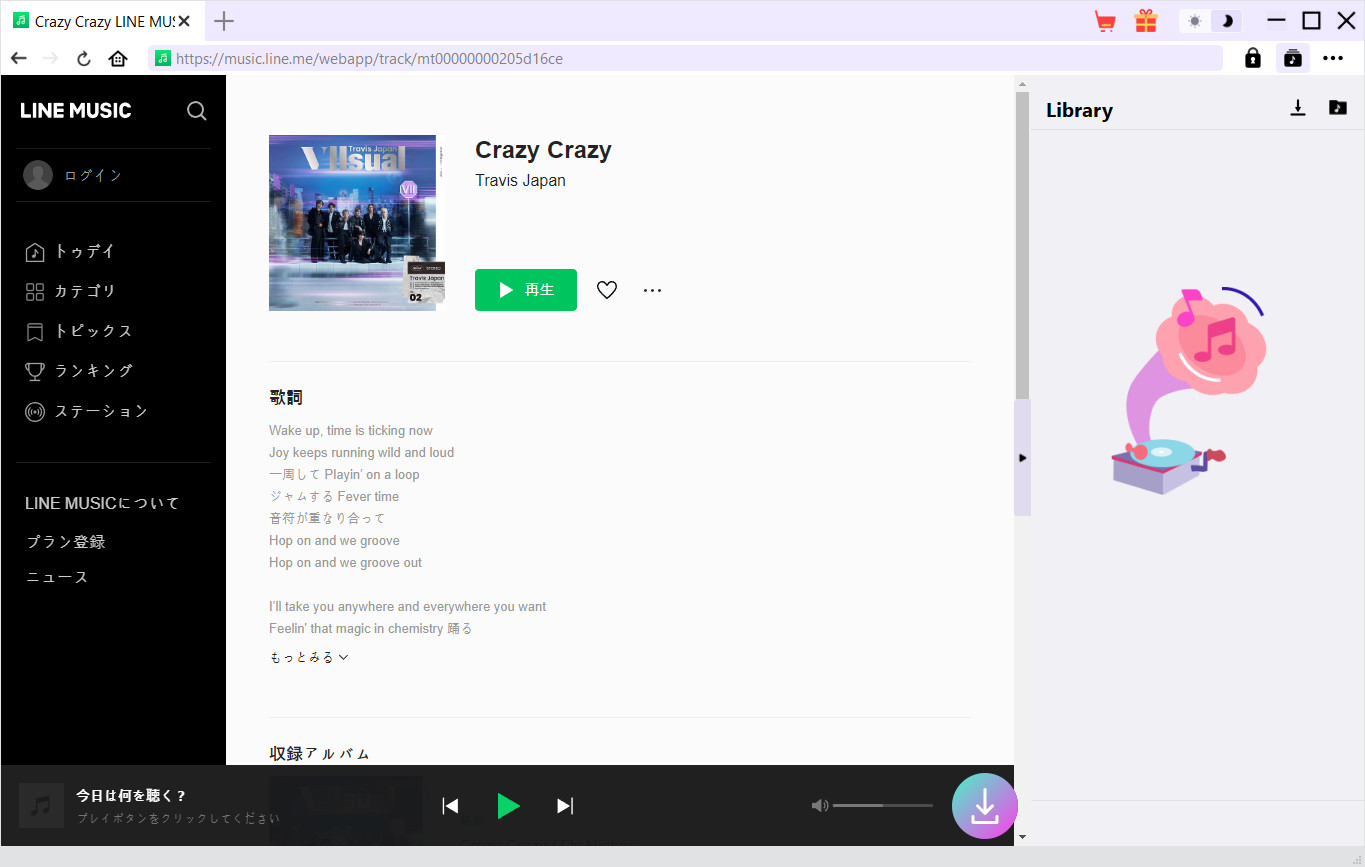Image resolution: width=1365 pixels, height=867 pixels.
Task: Click the Library download icon
Action: point(1298,108)
